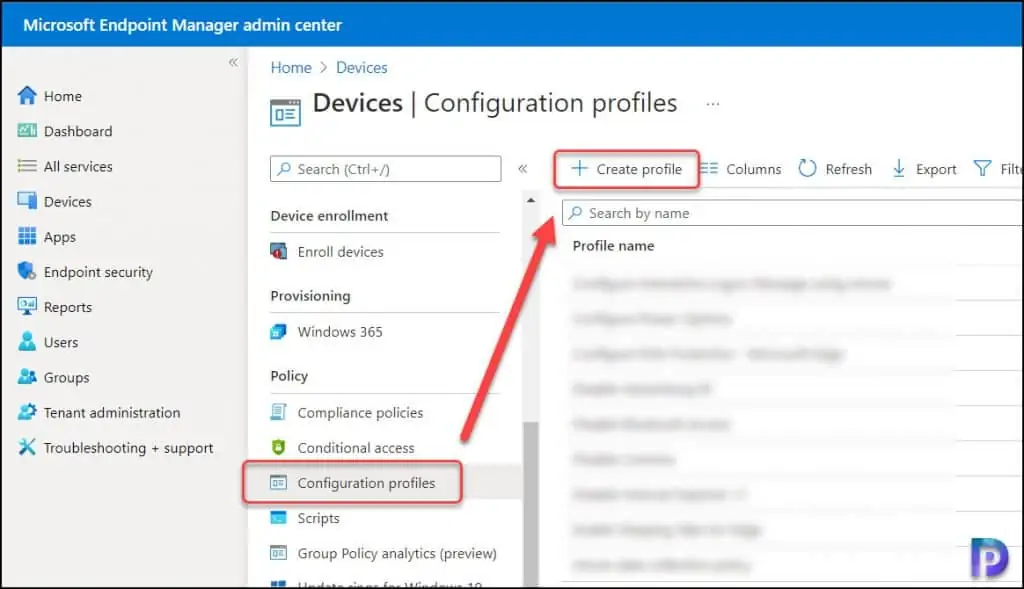Image resolution: width=1024 pixels, height=589 pixels.
Task: Click the Apps menu label
Action: (60, 237)
